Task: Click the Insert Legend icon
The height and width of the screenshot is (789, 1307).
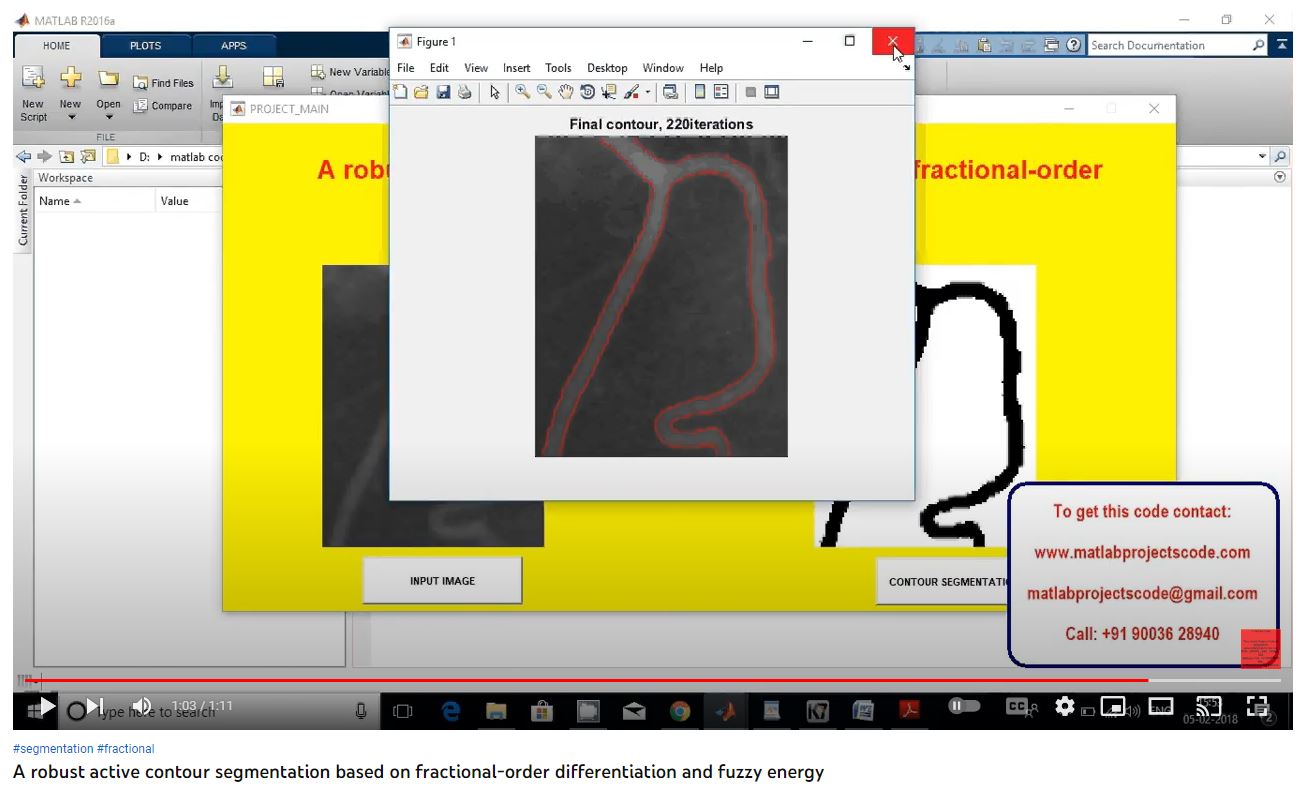Action: (721, 92)
